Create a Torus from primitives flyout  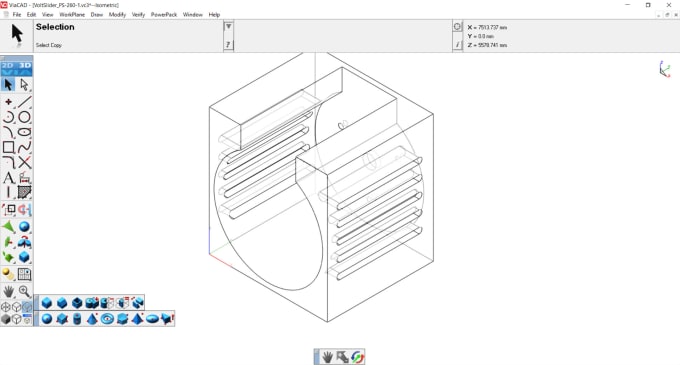tap(107, 319)
